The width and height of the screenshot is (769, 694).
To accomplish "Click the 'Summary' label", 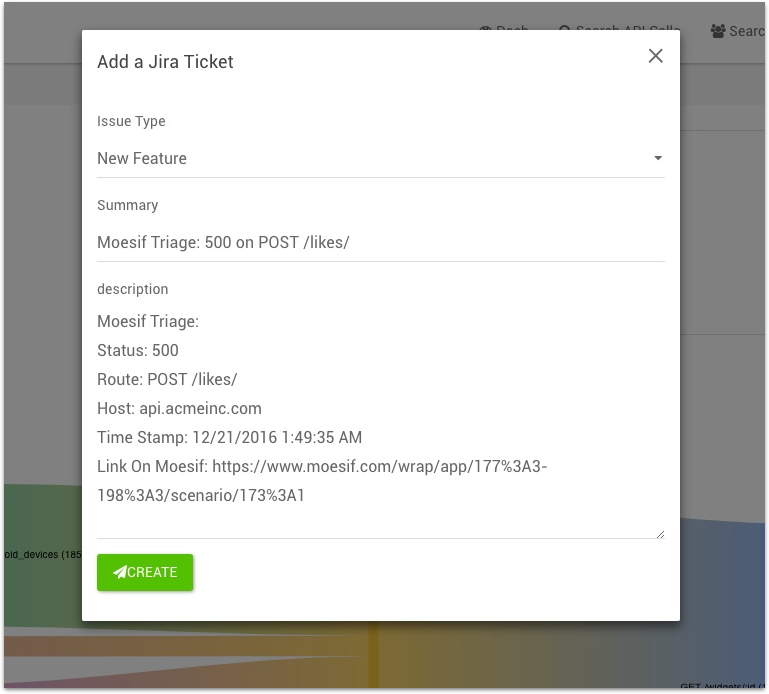I will point(128,205).
